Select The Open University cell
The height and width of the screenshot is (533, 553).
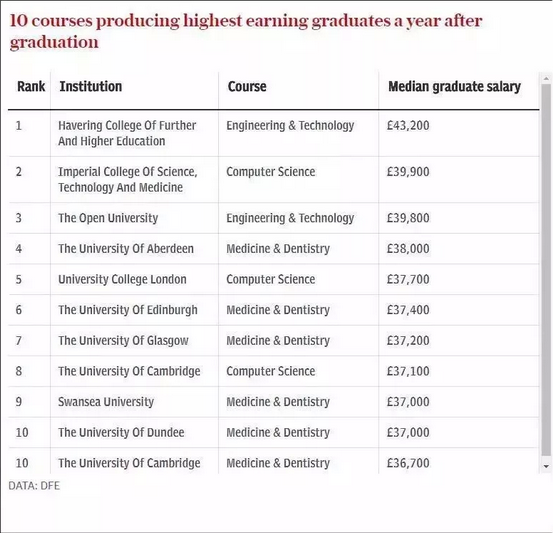(x=108, y=218)
